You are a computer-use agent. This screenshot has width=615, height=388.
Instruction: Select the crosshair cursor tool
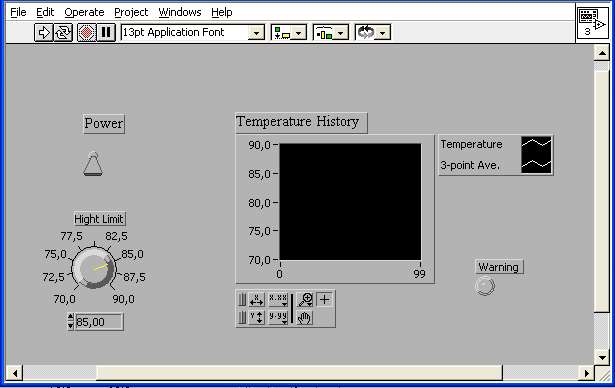pos(324,300)
